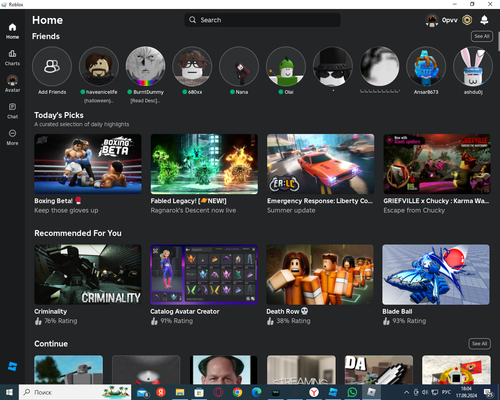Open friend BurntDummy's avatar

145,66
